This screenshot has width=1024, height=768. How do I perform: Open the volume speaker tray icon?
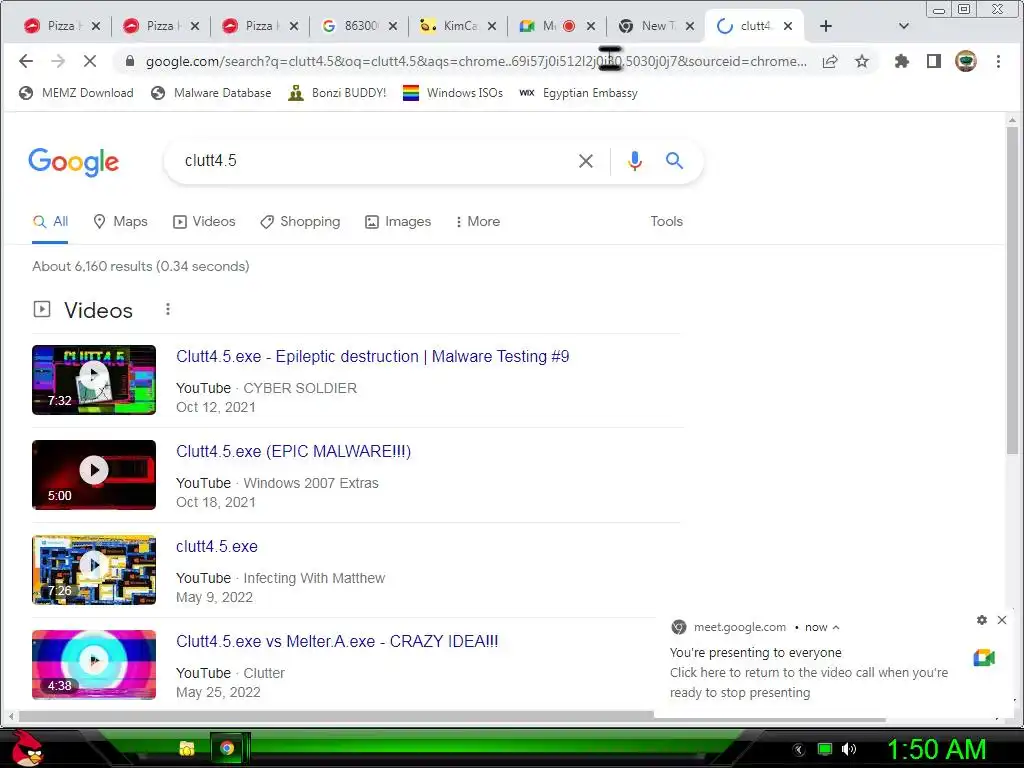[849, 749]
